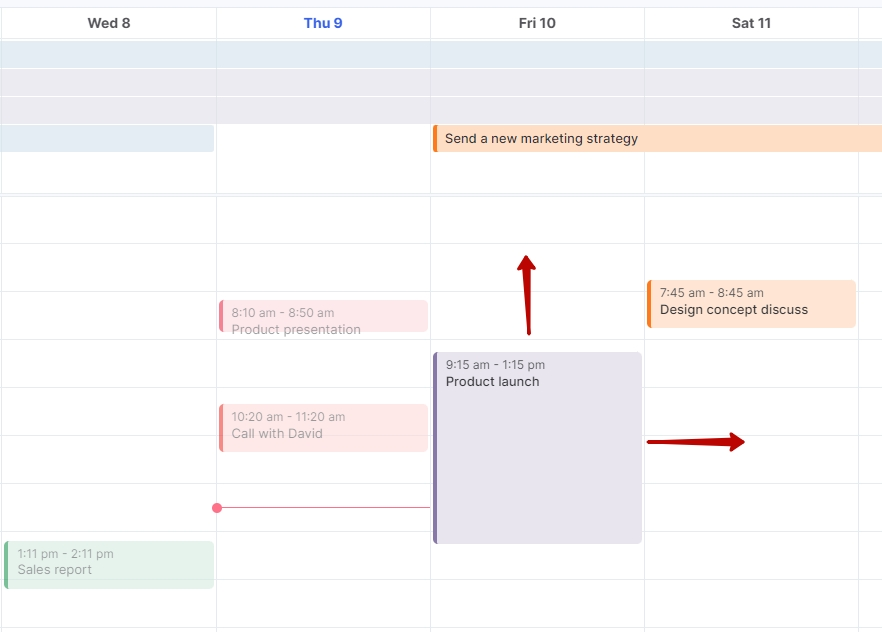The image size is (882, 632).
Task: Open the Design concept discuss event
Action: tap(751, 303)
